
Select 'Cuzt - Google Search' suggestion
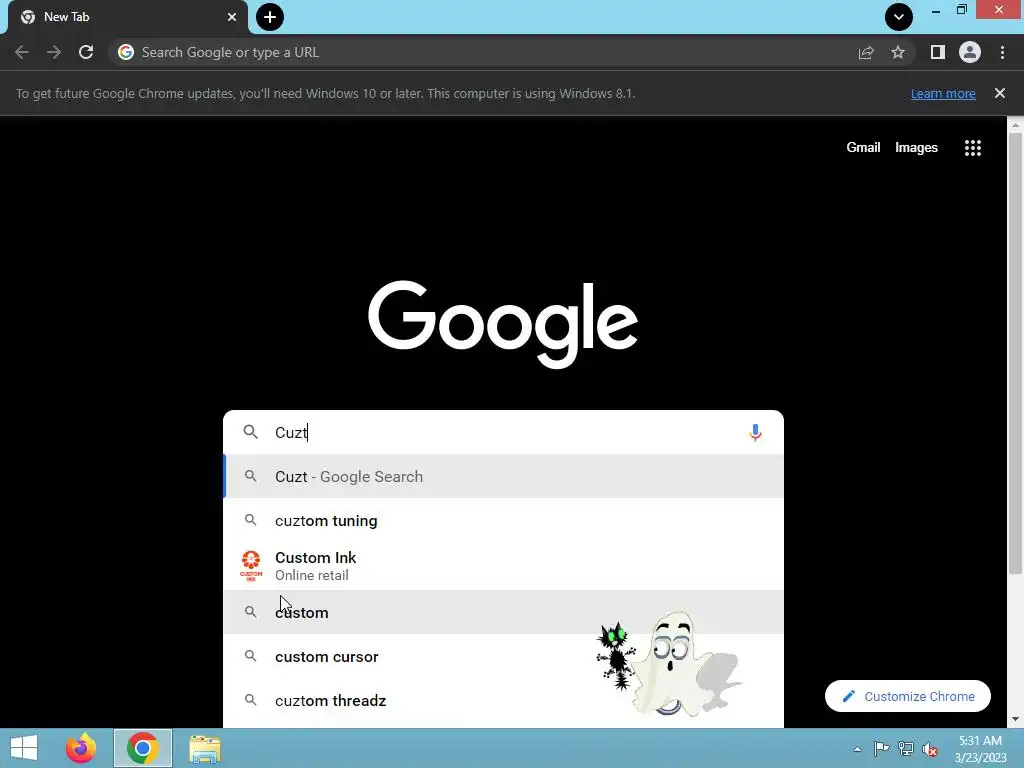[x=503, y=477]
